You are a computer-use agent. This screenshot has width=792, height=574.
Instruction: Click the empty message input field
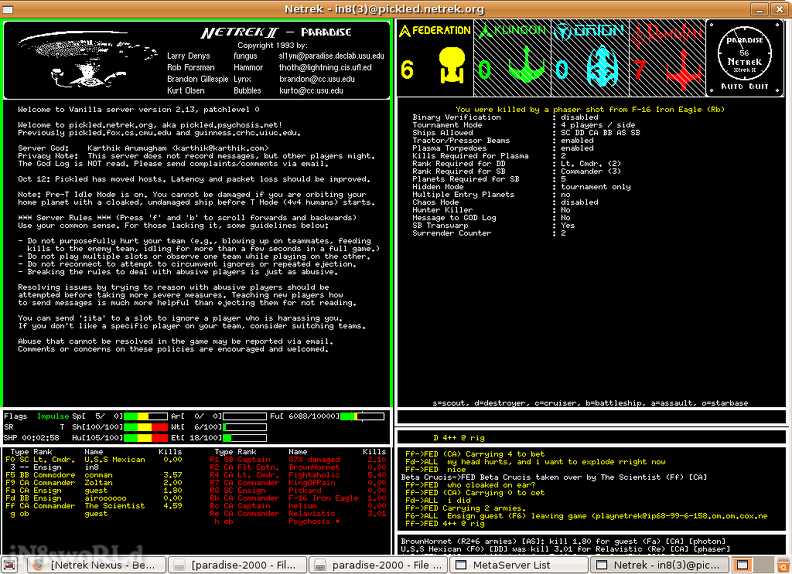(591, 417)
